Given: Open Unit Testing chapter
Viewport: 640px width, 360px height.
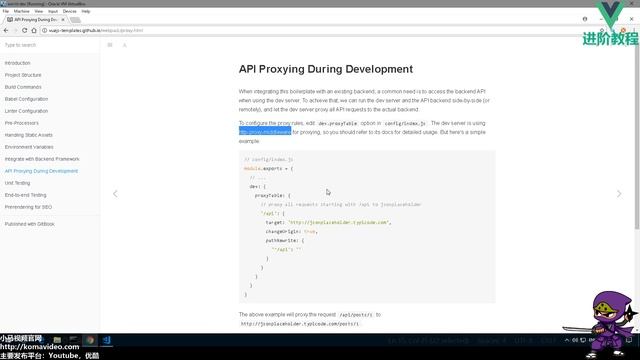Looking at the screenshot, I should pyautogui.click(x=18, y=183).
